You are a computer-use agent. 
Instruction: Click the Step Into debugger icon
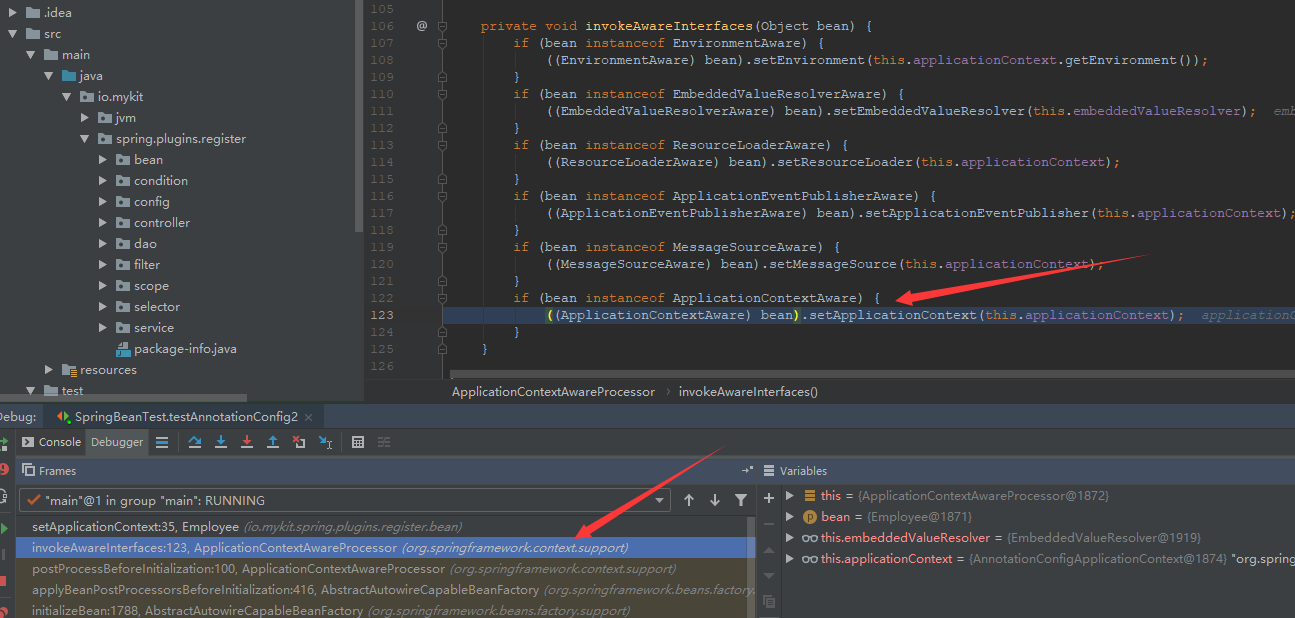[x=221, y=442]
